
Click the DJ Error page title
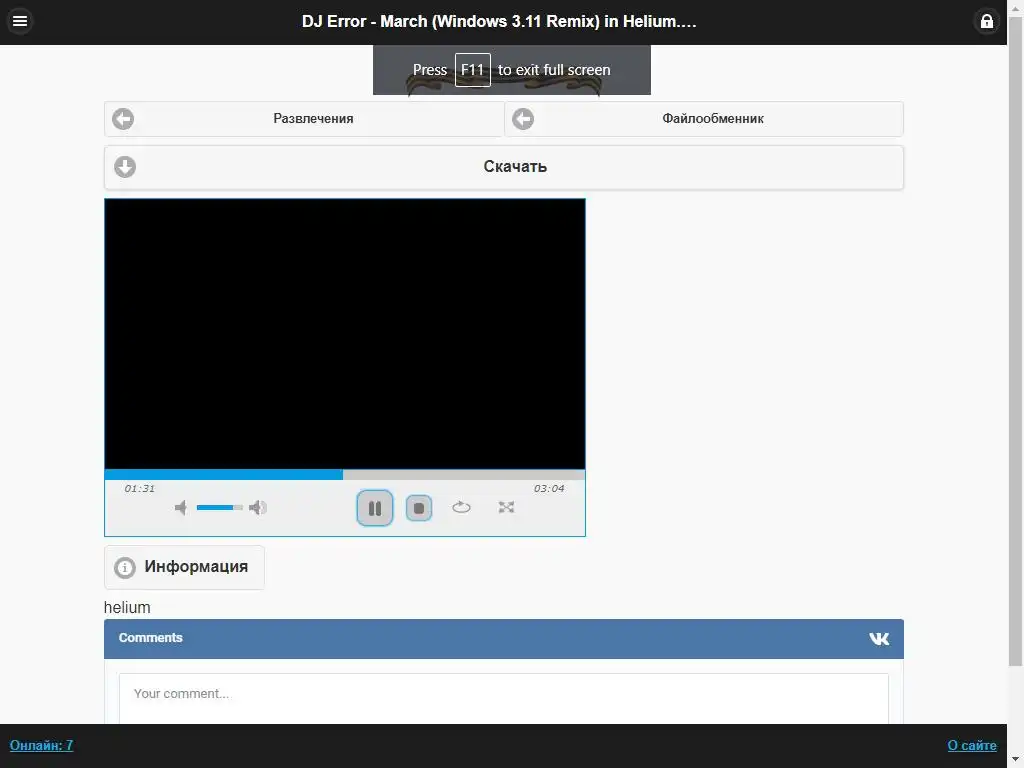click(x=499, y=22)
